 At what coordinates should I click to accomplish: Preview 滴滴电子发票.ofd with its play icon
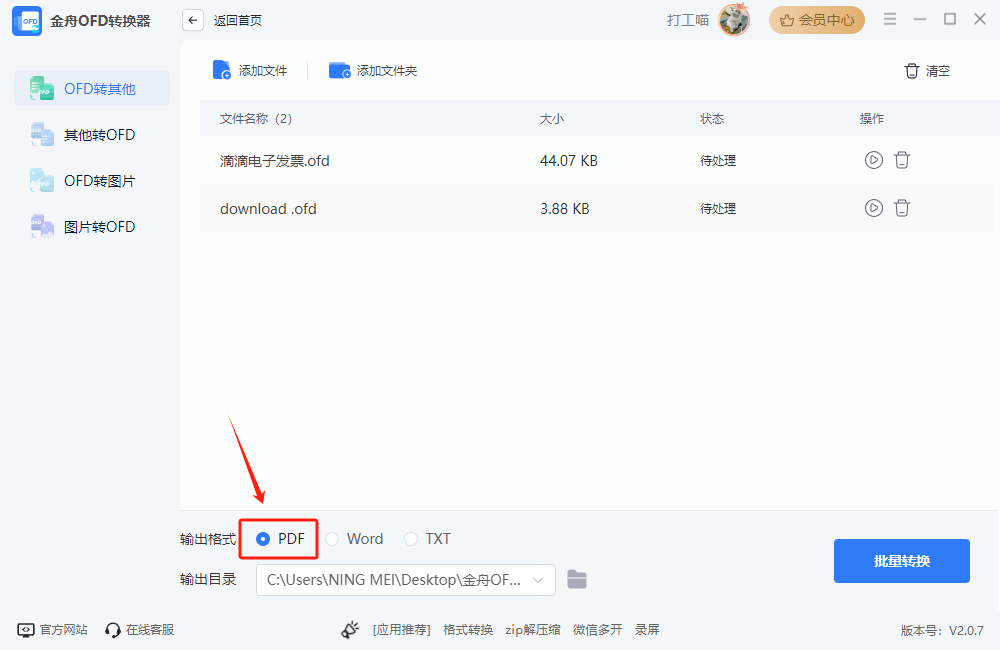[x=873, y=159]
